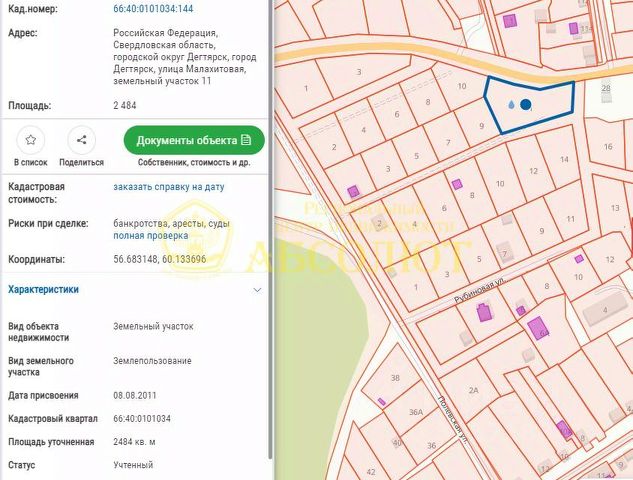Select purple building near Рубиновая ул. label
633x480 pixels.
pyautogui.click(x=484, y=312)
